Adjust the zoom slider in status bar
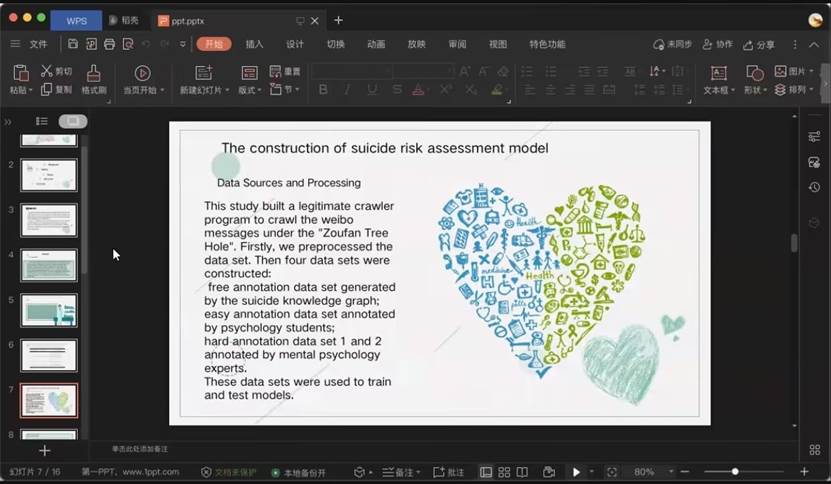The height and width of the screenshot is (484, 831). [x=735, y=472]
